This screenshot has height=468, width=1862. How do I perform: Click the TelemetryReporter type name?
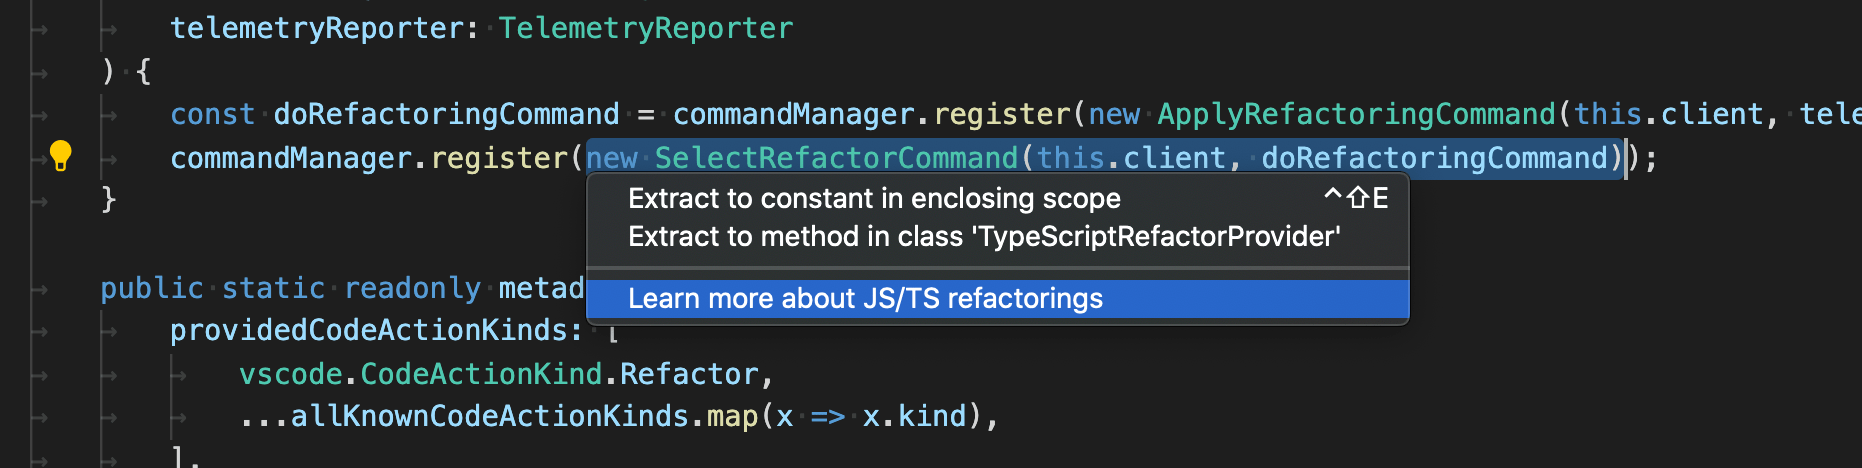coord(645,28)
